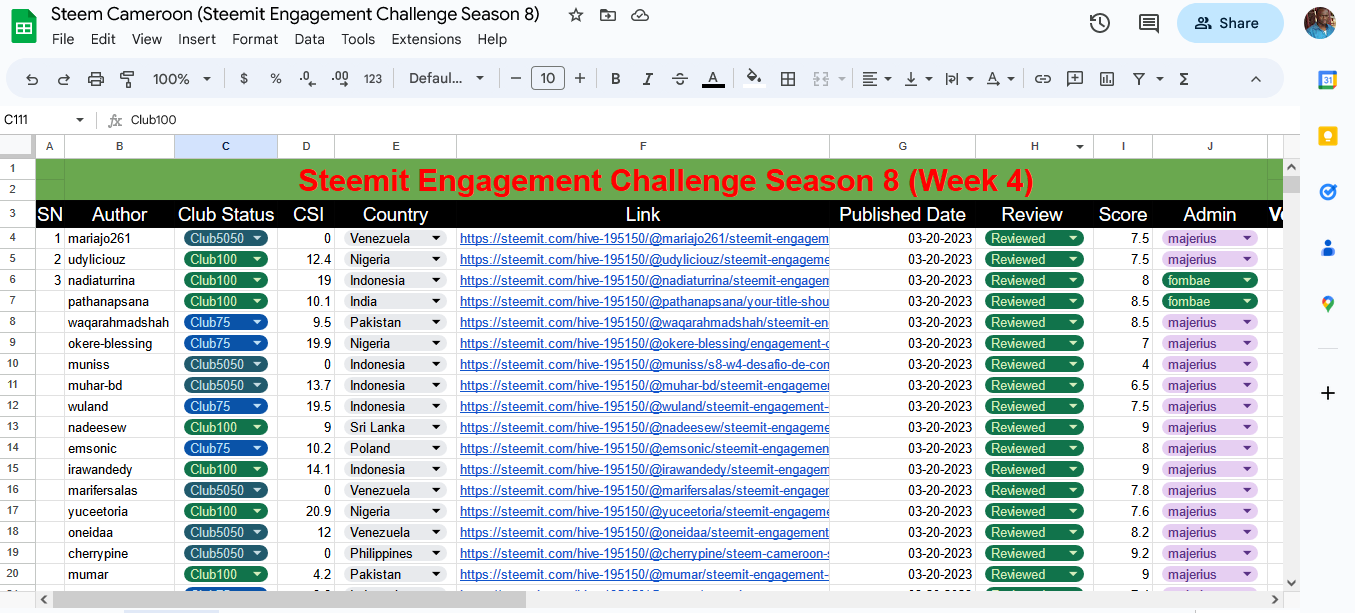
Task: Open the File menu
Action: coord(63,39)
